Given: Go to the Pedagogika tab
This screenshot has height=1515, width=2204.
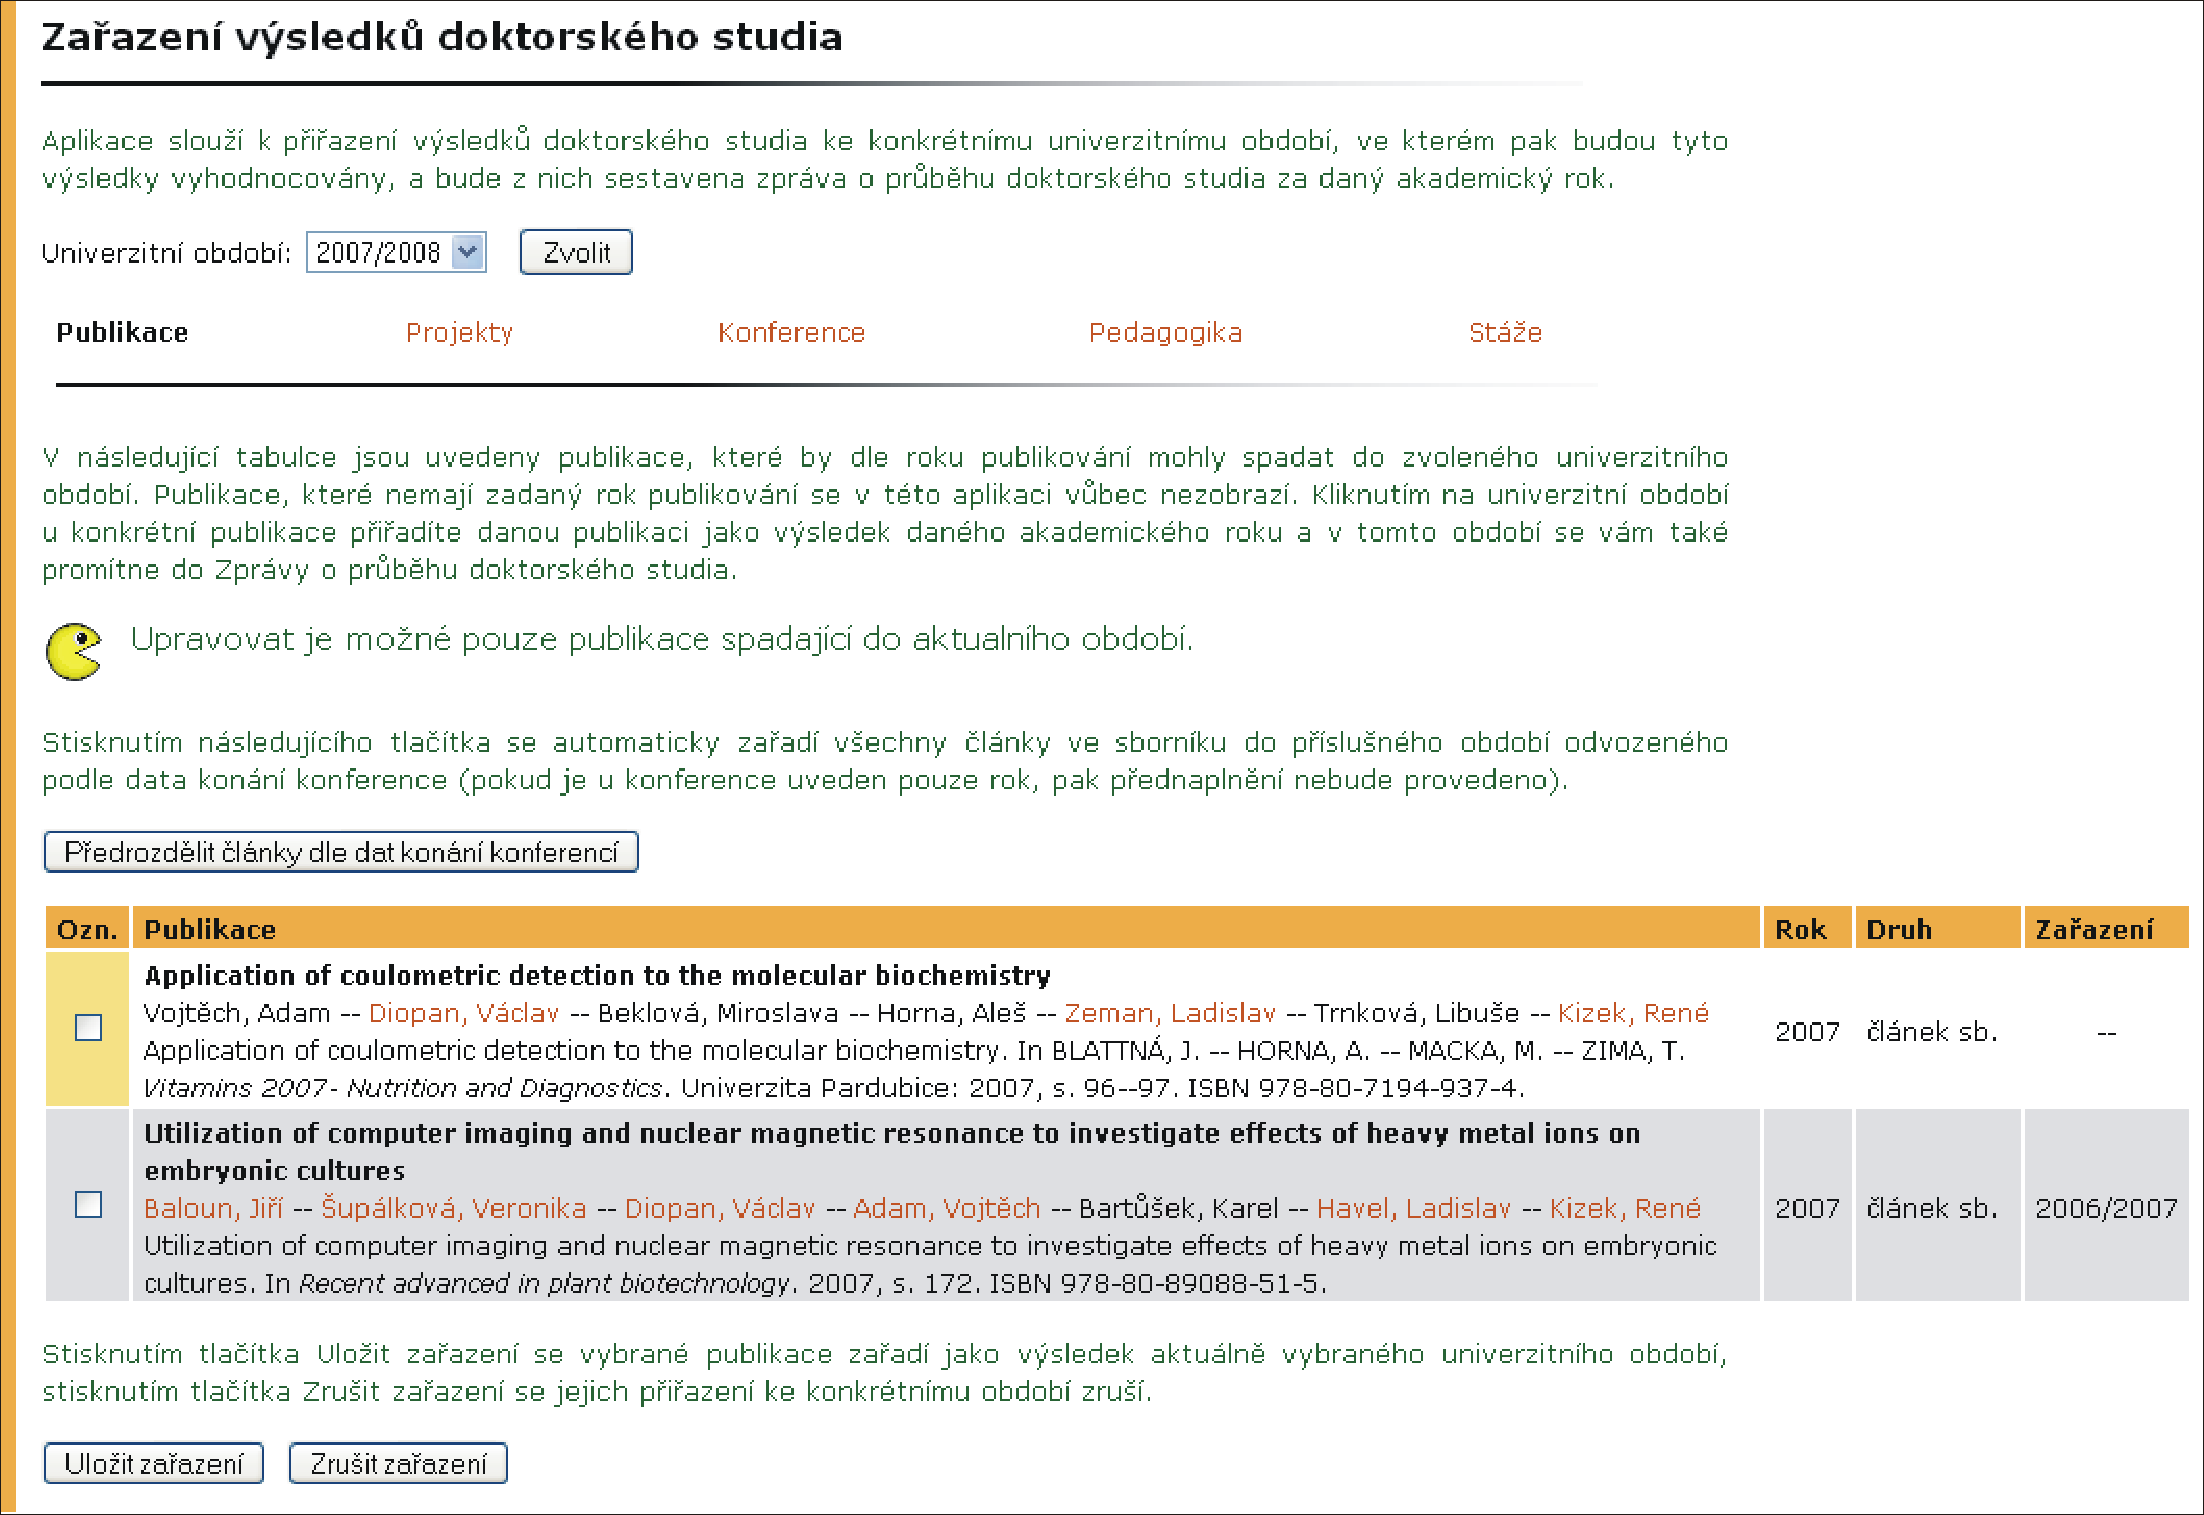Looking at the screenshot, I should [x=1165, y=333].
